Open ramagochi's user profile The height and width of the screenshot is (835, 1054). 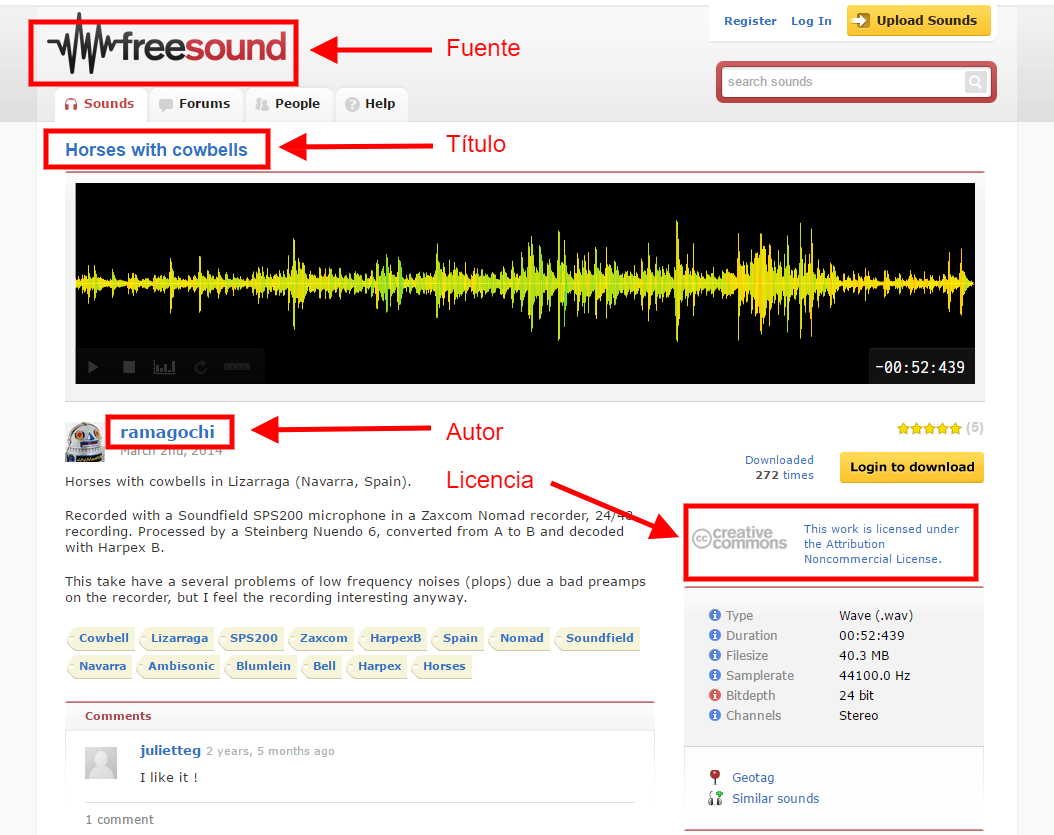tap(167, 432)
